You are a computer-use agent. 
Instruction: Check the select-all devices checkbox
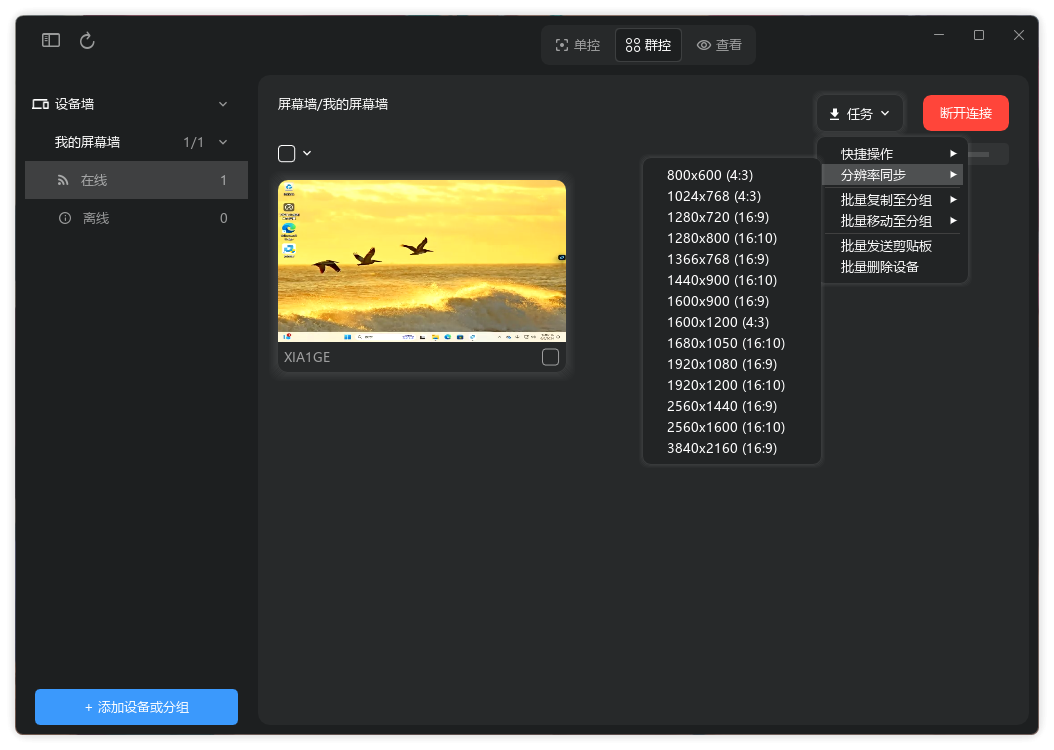286,153
